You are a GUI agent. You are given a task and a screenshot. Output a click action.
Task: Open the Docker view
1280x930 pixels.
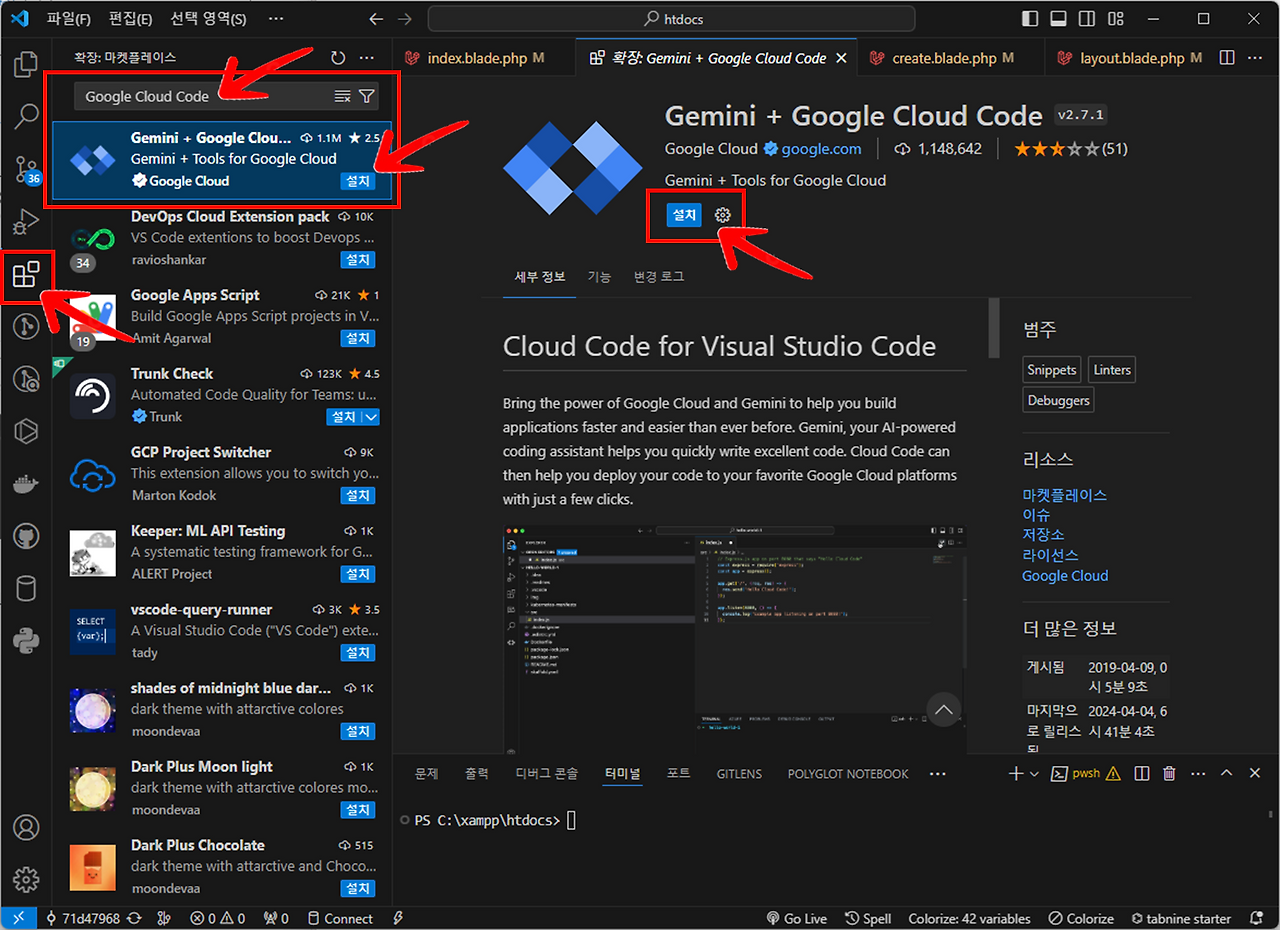25,483
